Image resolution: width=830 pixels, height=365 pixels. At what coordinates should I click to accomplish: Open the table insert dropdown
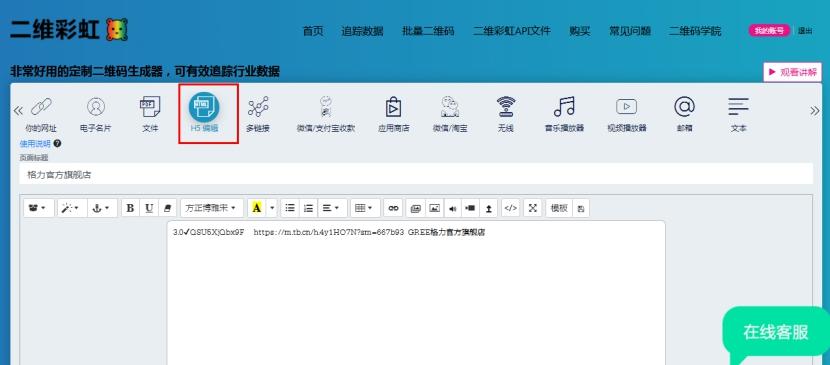365,208
